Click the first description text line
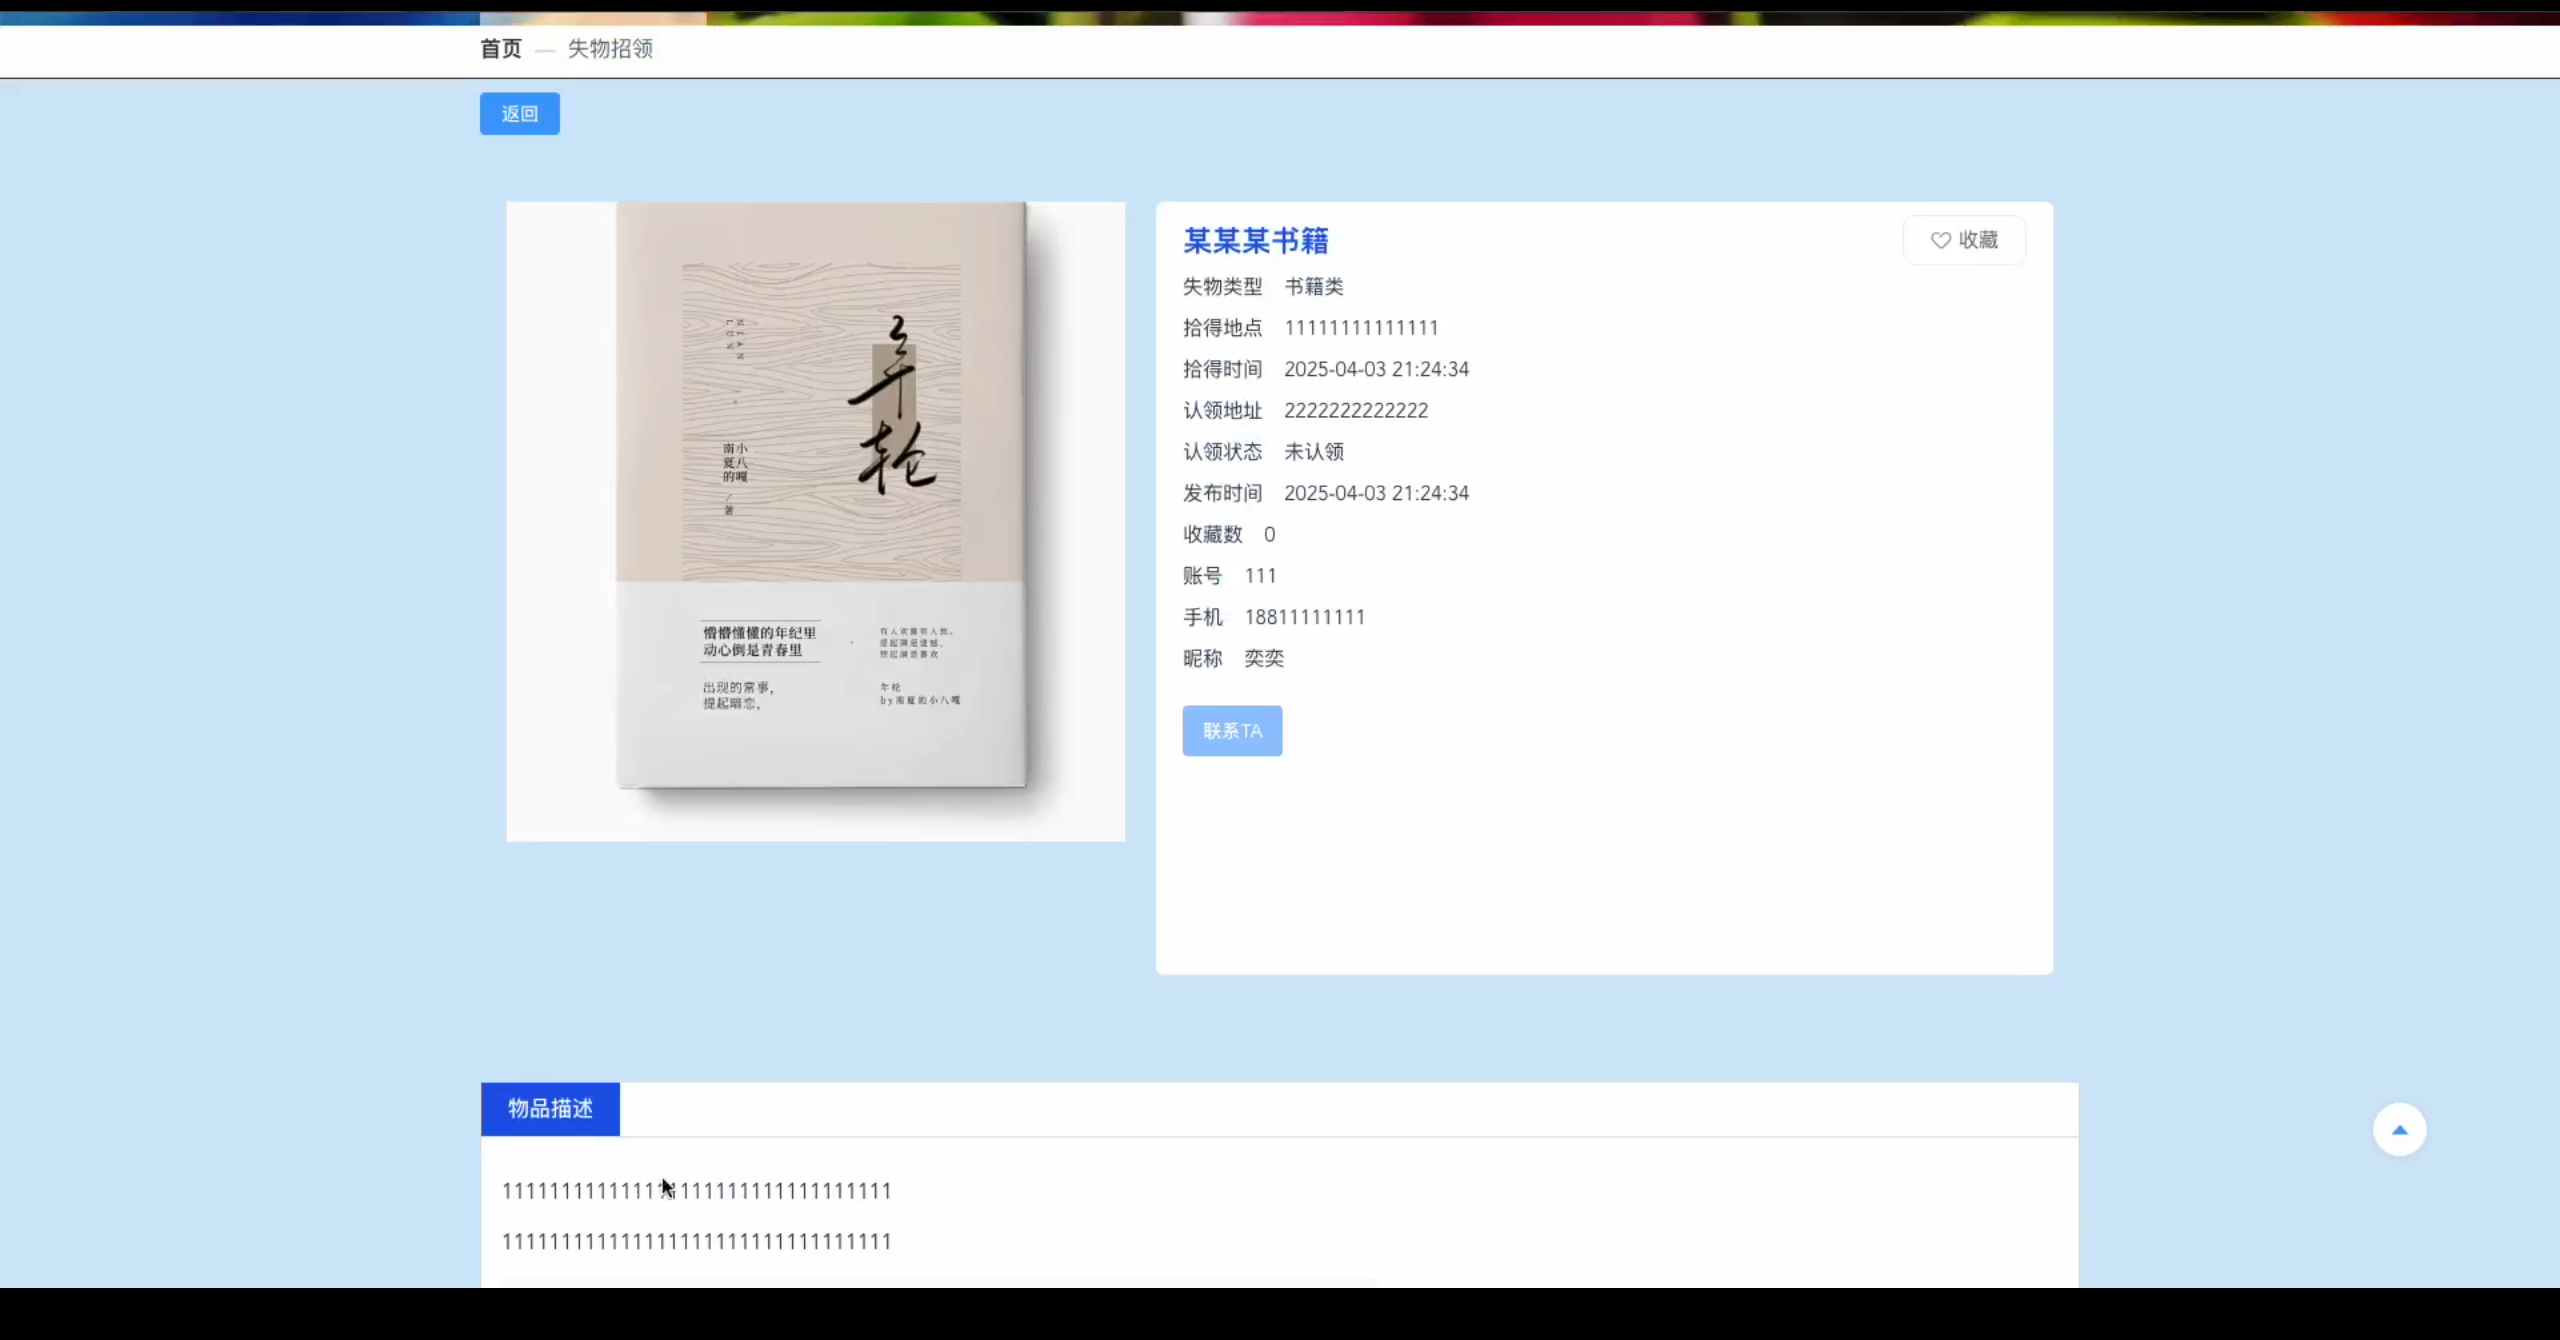This screenshot has width=2560, height=1340. tap(696, 1191)
